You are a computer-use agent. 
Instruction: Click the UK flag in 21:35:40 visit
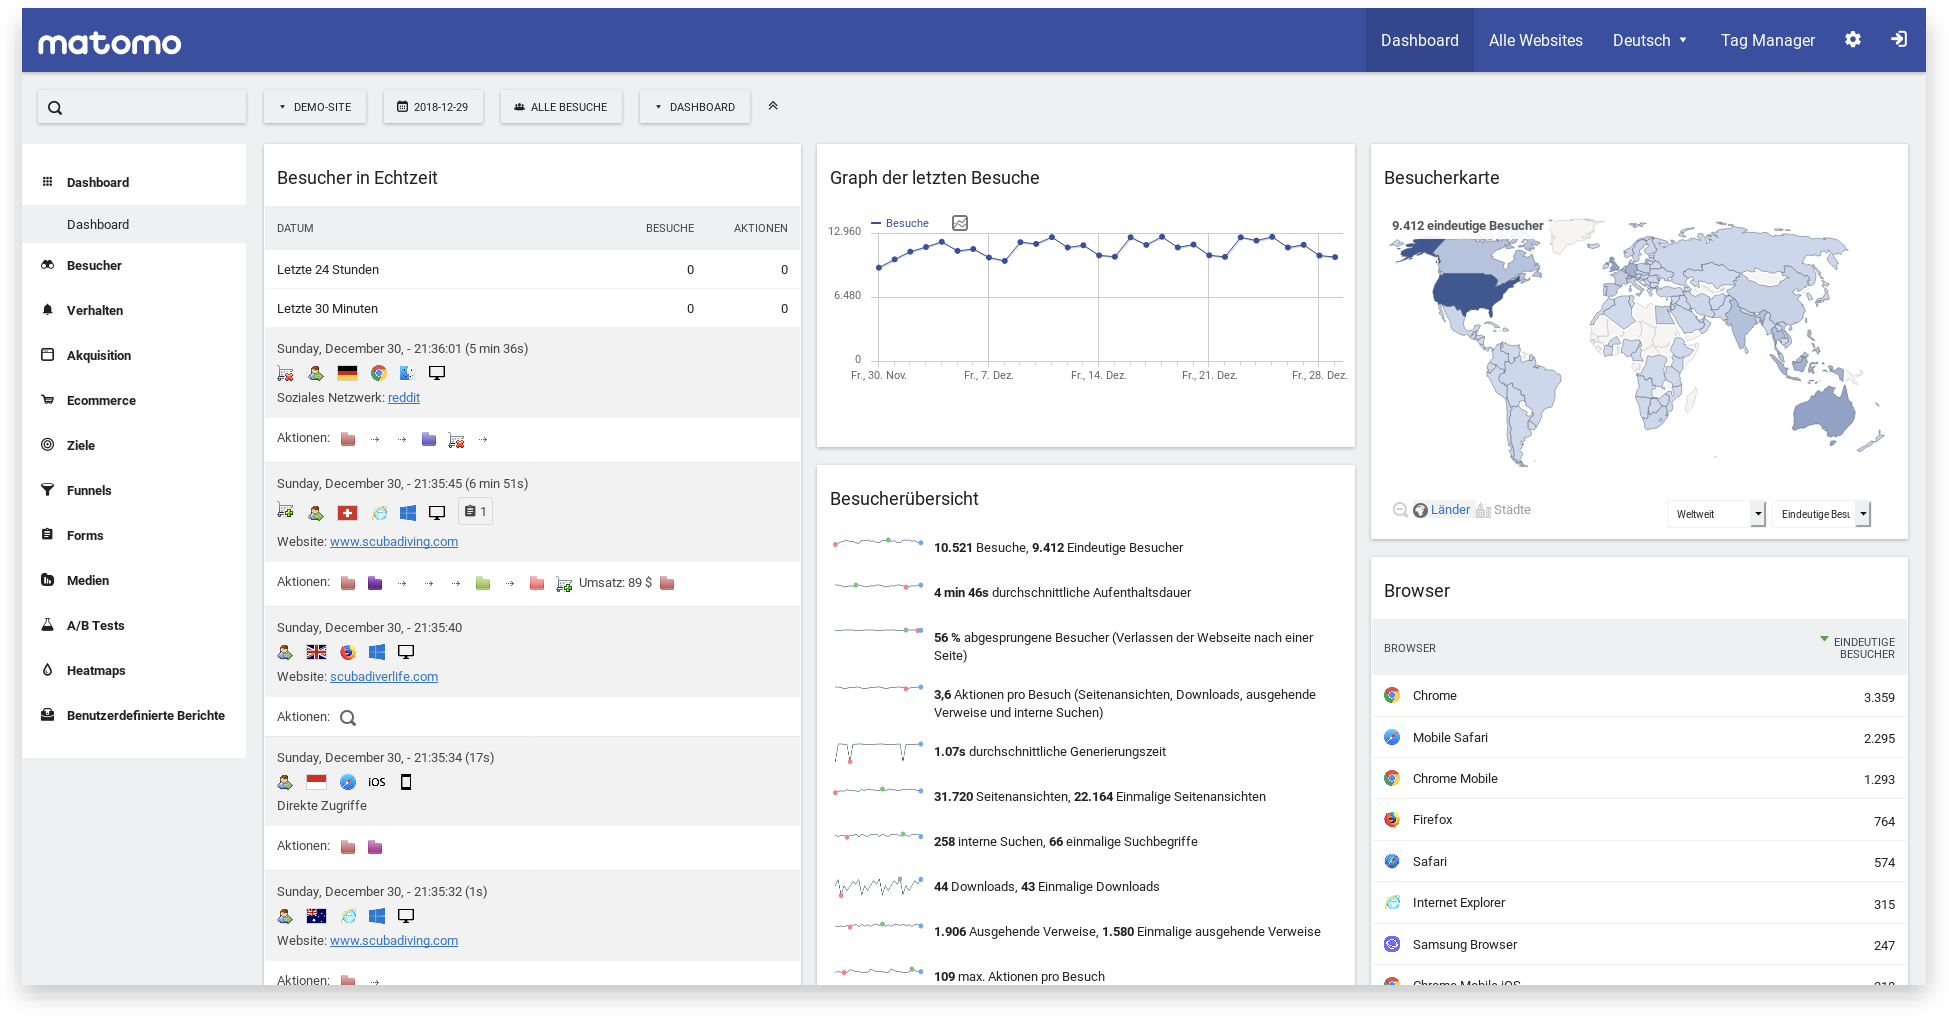tap(316, 652)
